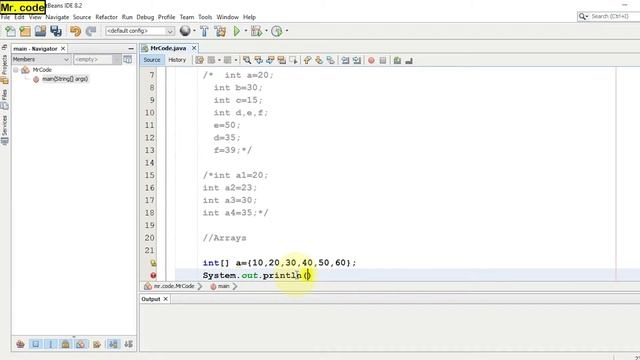Open the Debug Project dropdown arrow
Screen dimensions: 640x360
pos(267,31)
